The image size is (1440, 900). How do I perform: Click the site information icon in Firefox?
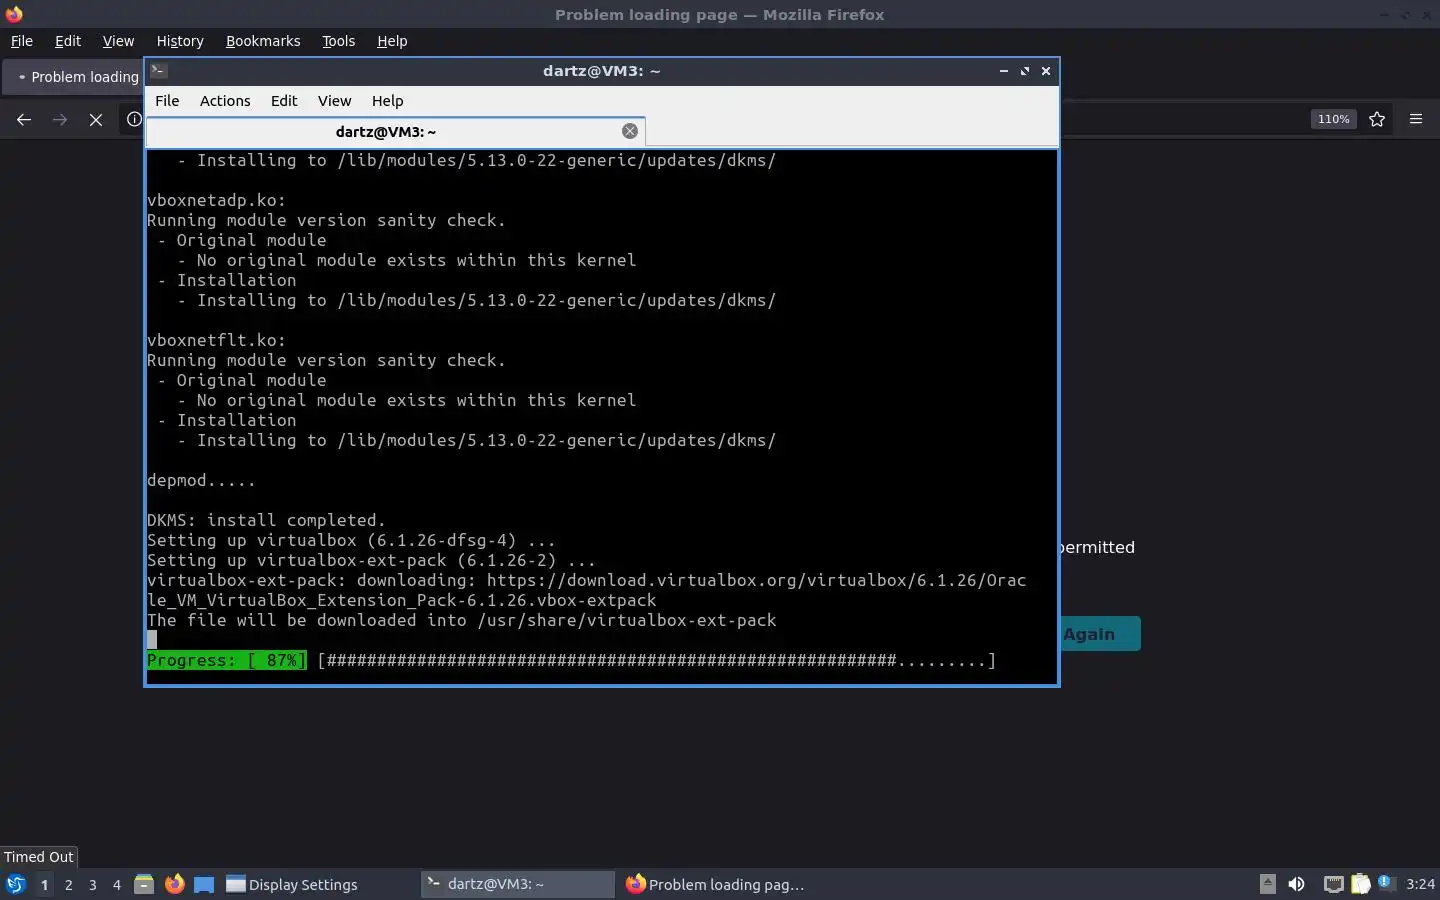[134, 119]
